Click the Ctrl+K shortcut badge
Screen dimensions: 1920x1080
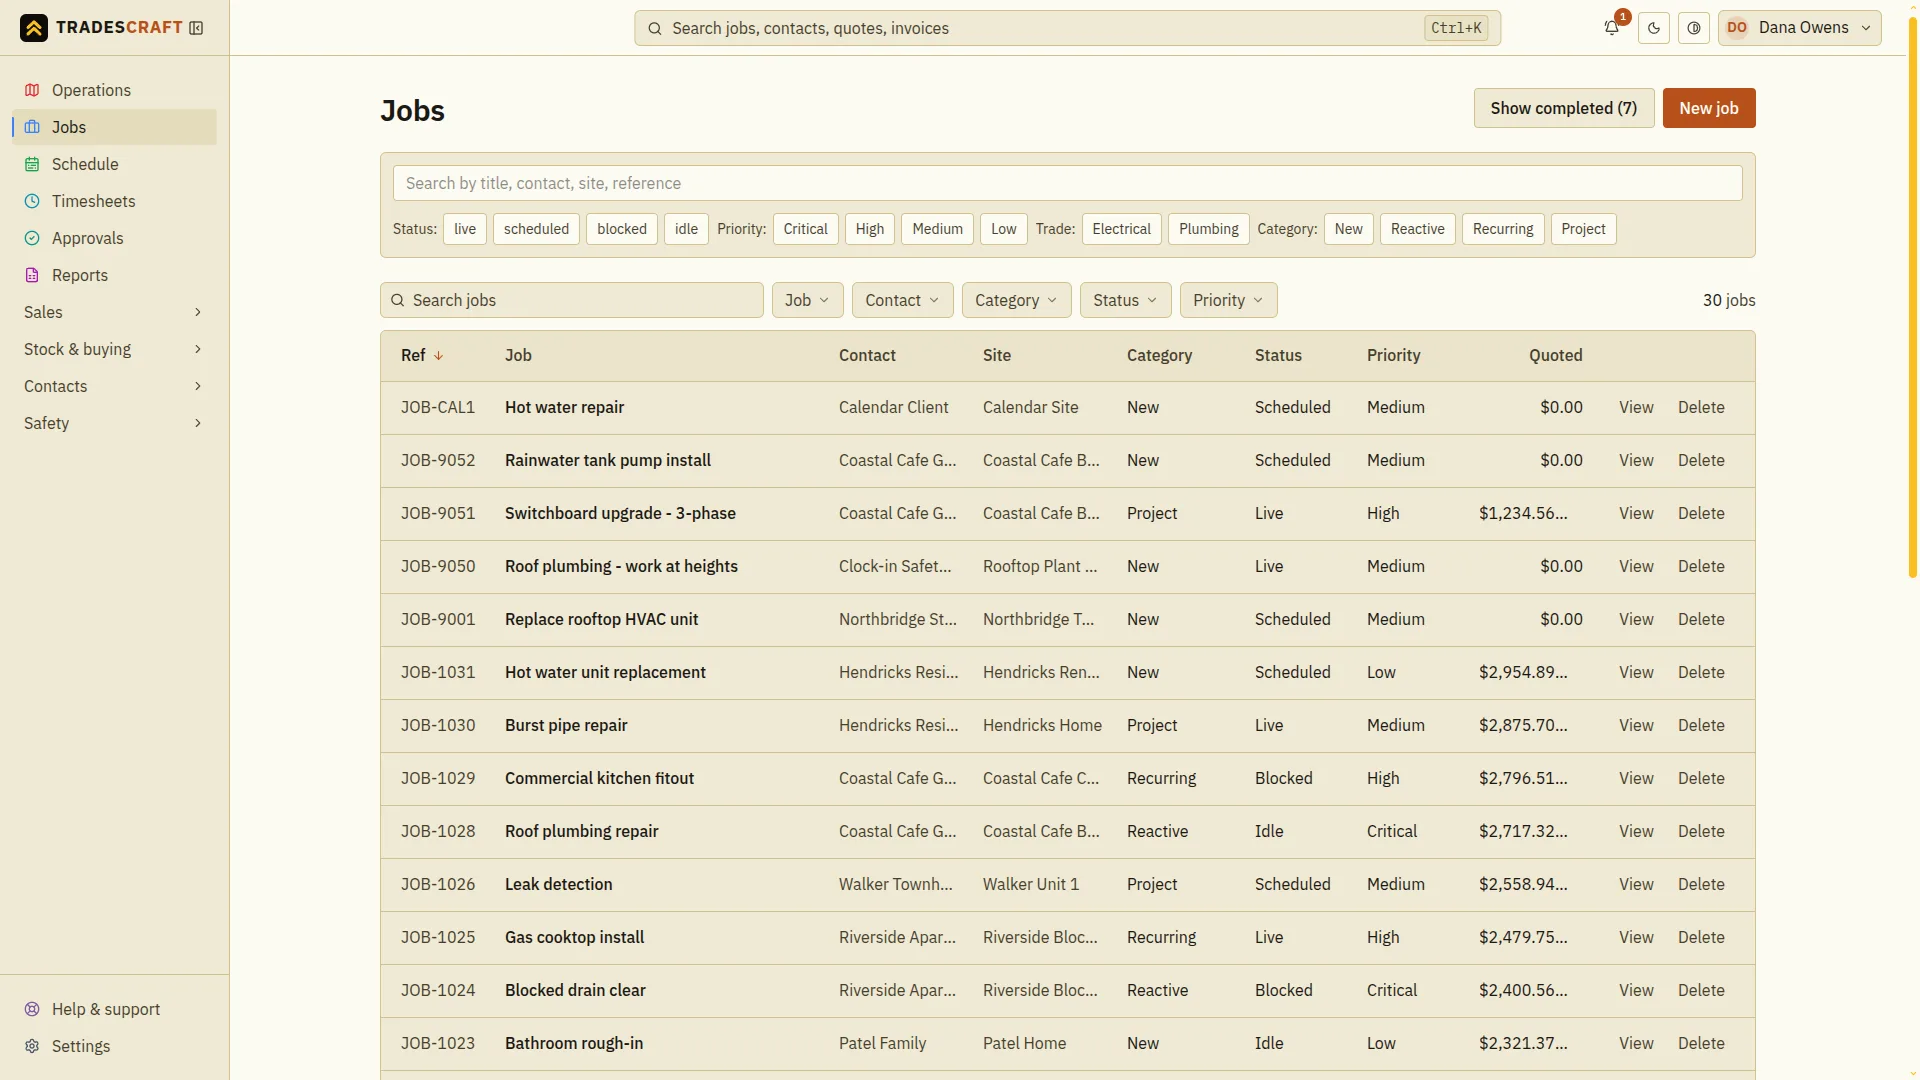click(1456, 28)
